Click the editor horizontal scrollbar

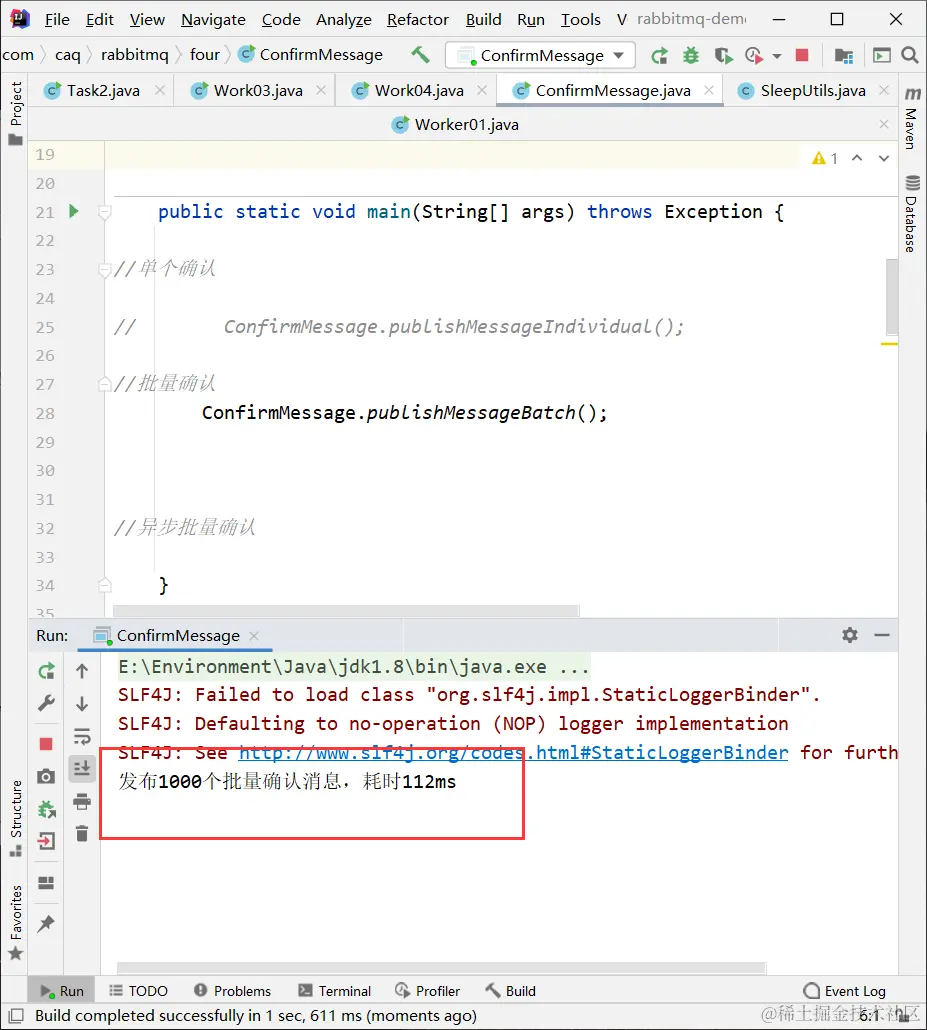tap(346, 611)
